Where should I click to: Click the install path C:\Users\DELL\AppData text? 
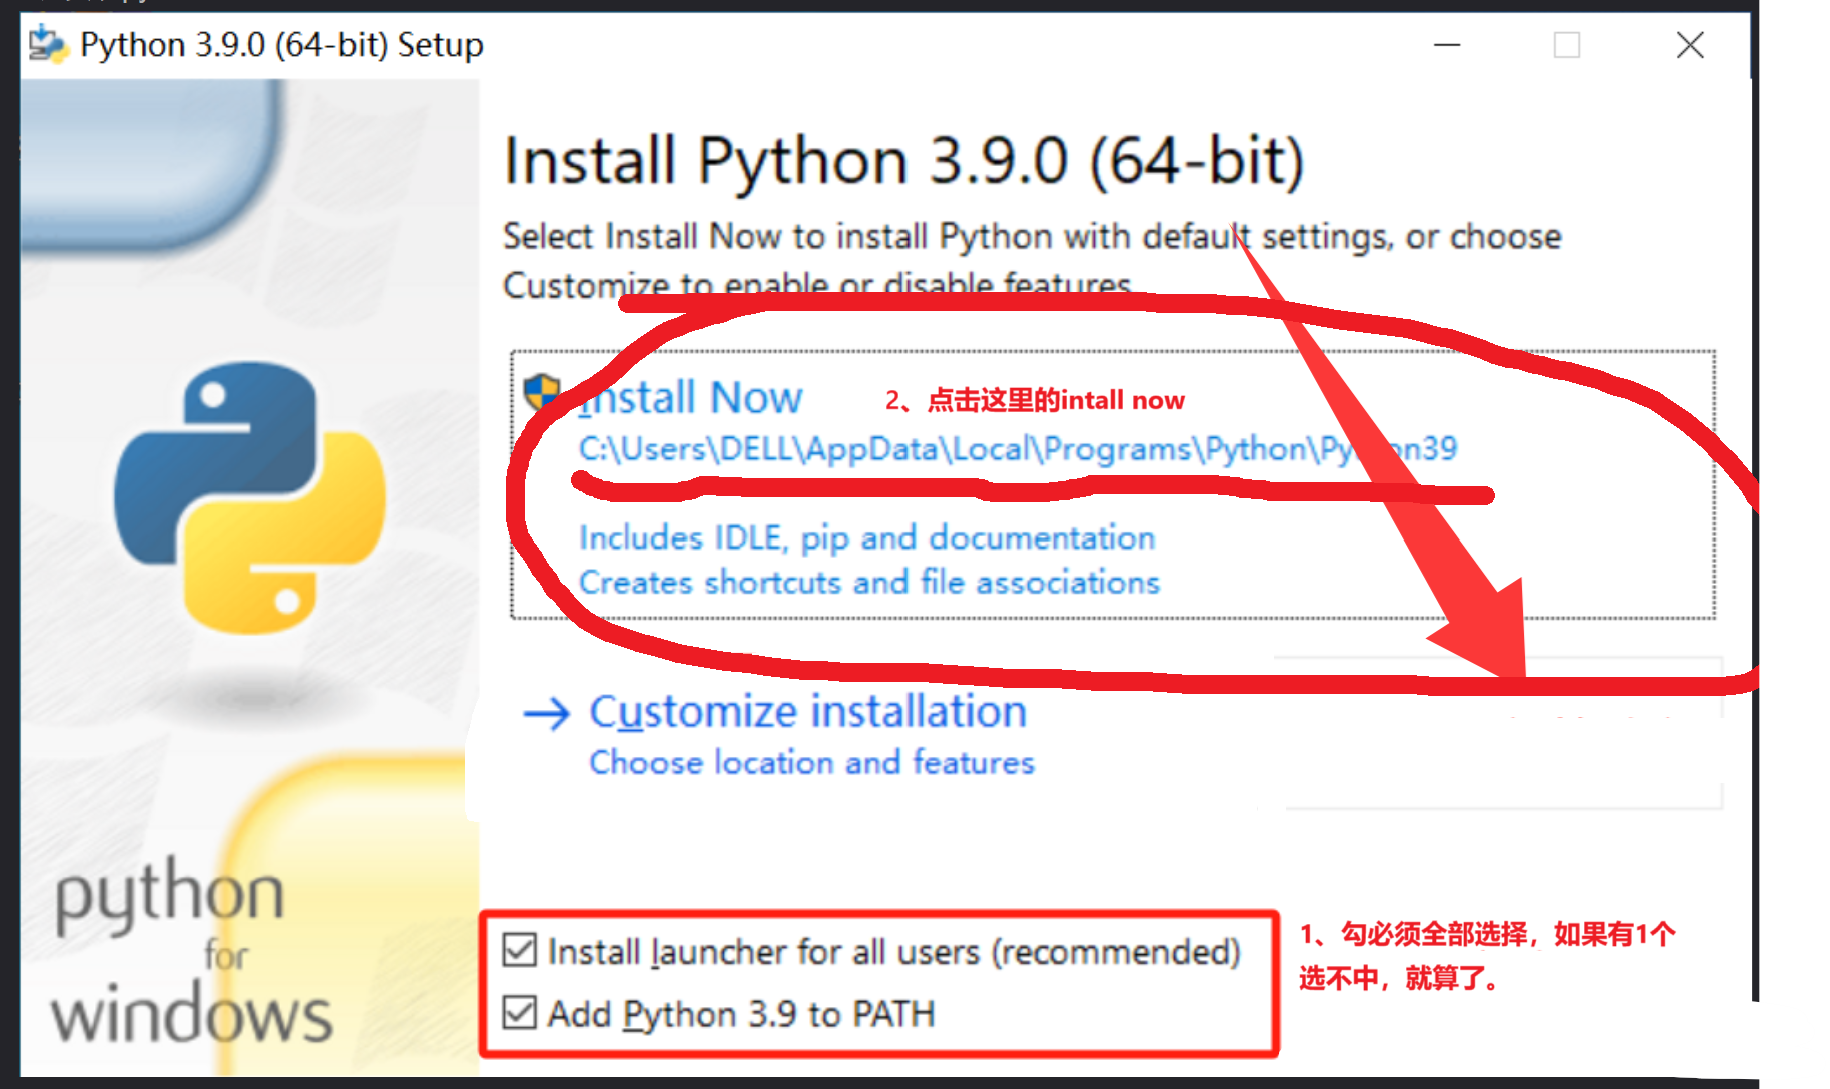pos(1018,449)
